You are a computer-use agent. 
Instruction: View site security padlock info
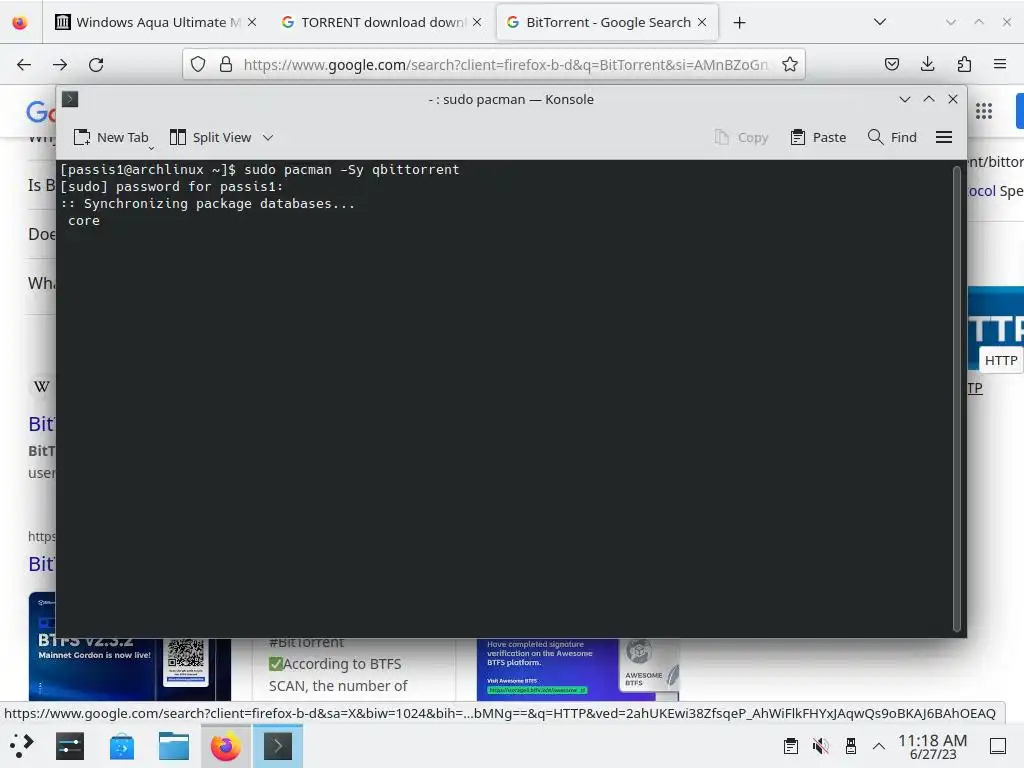click(226, 64)
